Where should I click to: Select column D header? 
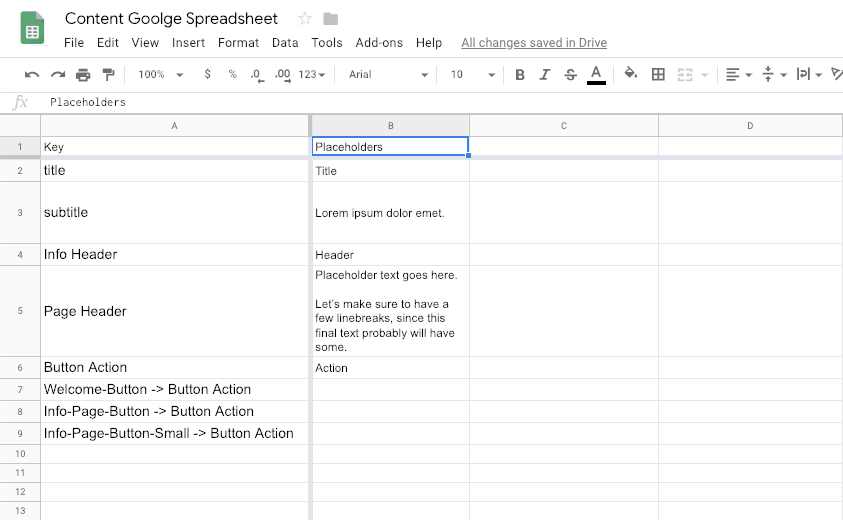[x=751, y=126]
